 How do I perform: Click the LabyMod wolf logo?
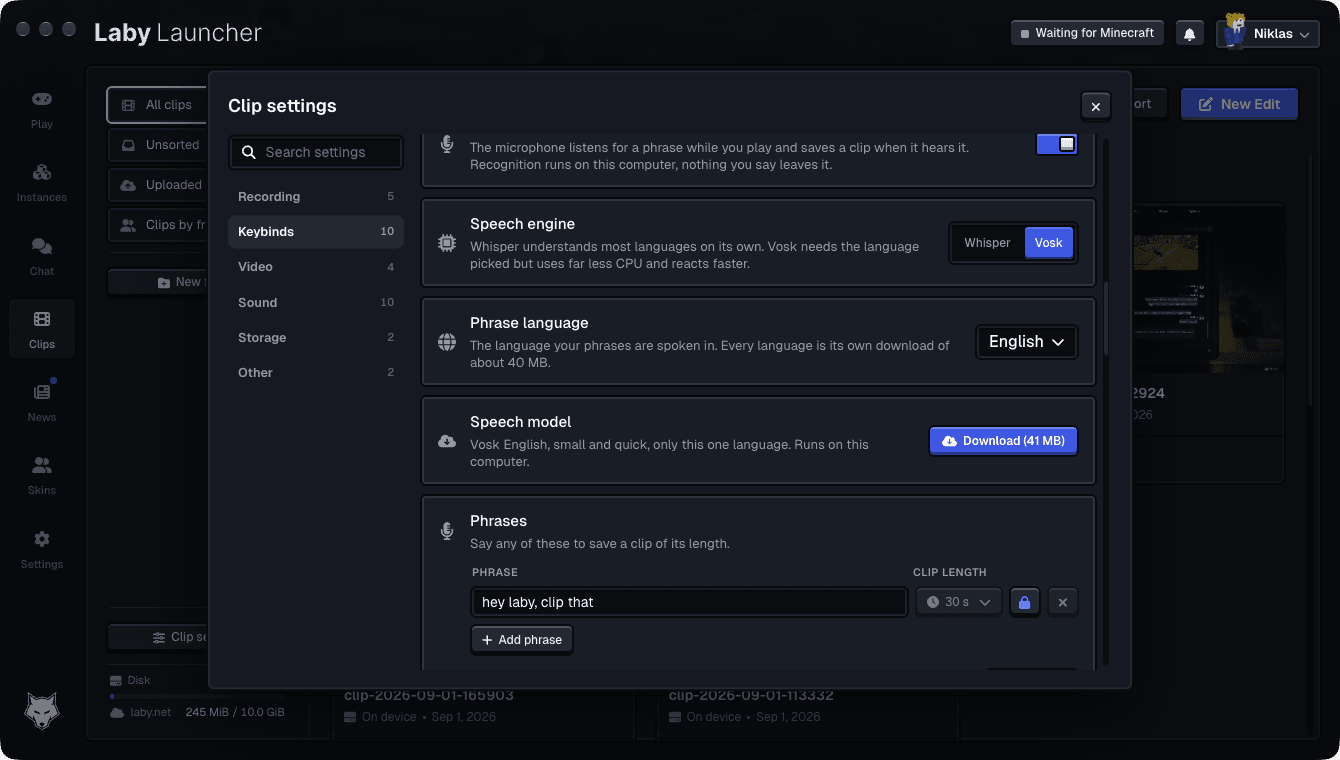pyautogui.click(x=42, y=710)
